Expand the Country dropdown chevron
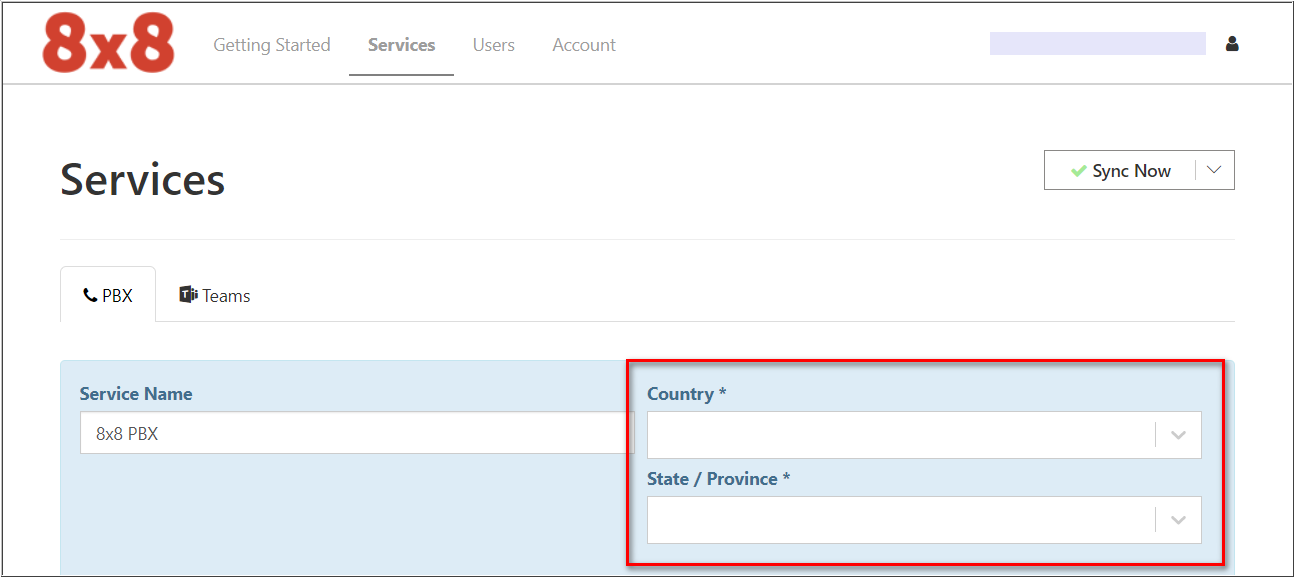This screenshot has height=577, width=1294. [1178, 435]
